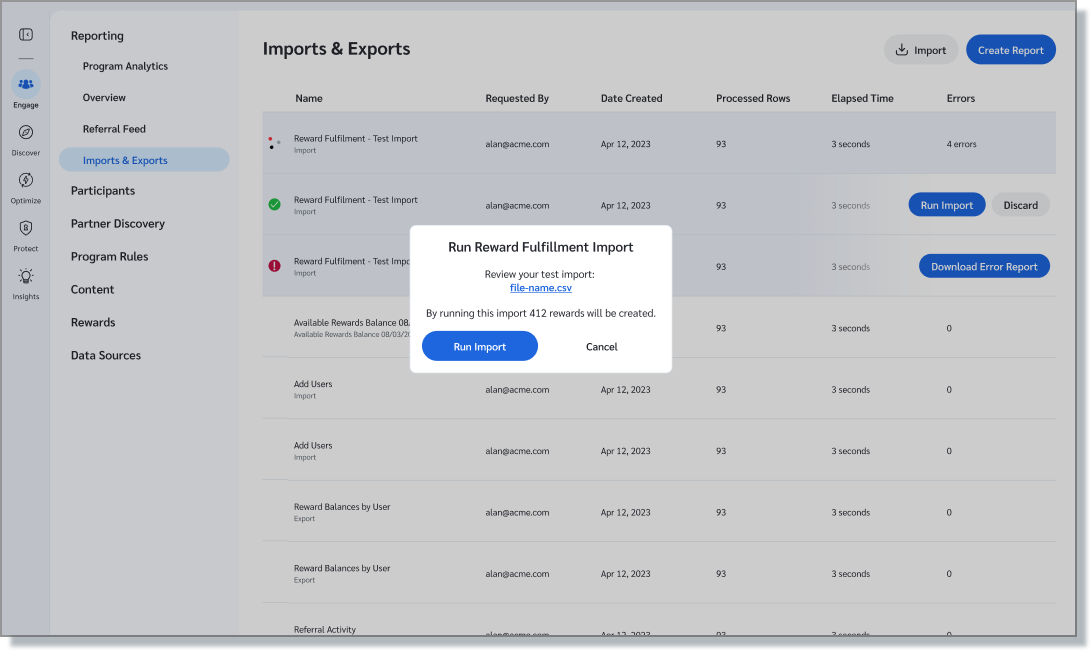This screenshot has height=651, width=1091.
Task: Select Program Analytics in the Reporting menu
Action: tap(125, 66)
